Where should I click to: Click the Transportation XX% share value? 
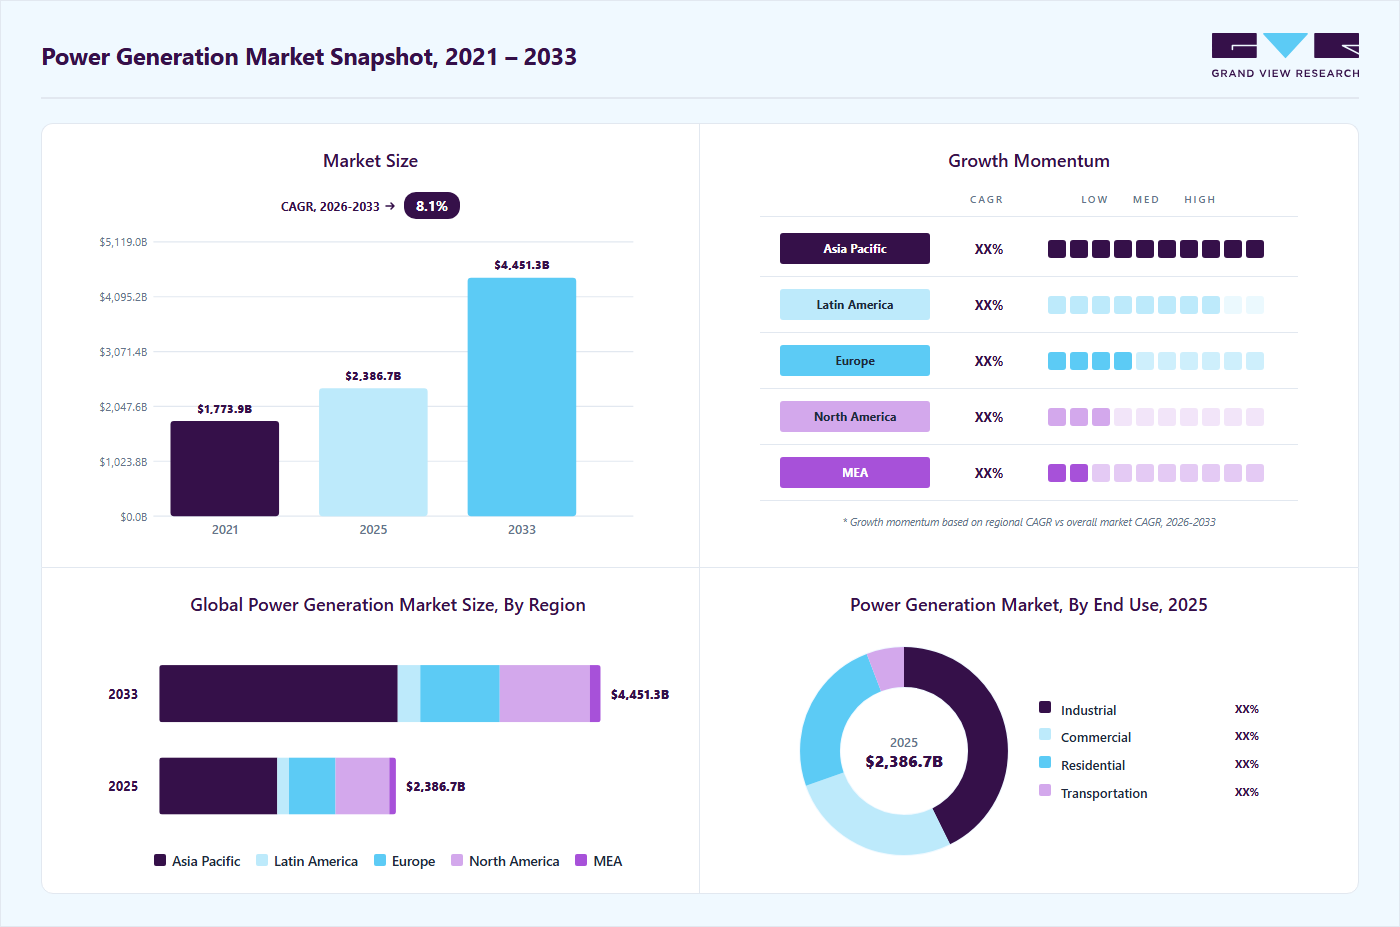coord(1247,792)
